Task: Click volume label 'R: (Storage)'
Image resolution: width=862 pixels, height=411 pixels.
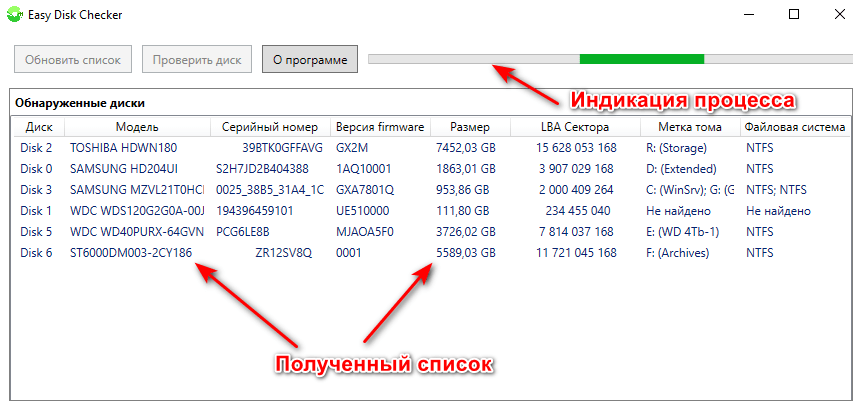Action: click(x=676, y=148)
